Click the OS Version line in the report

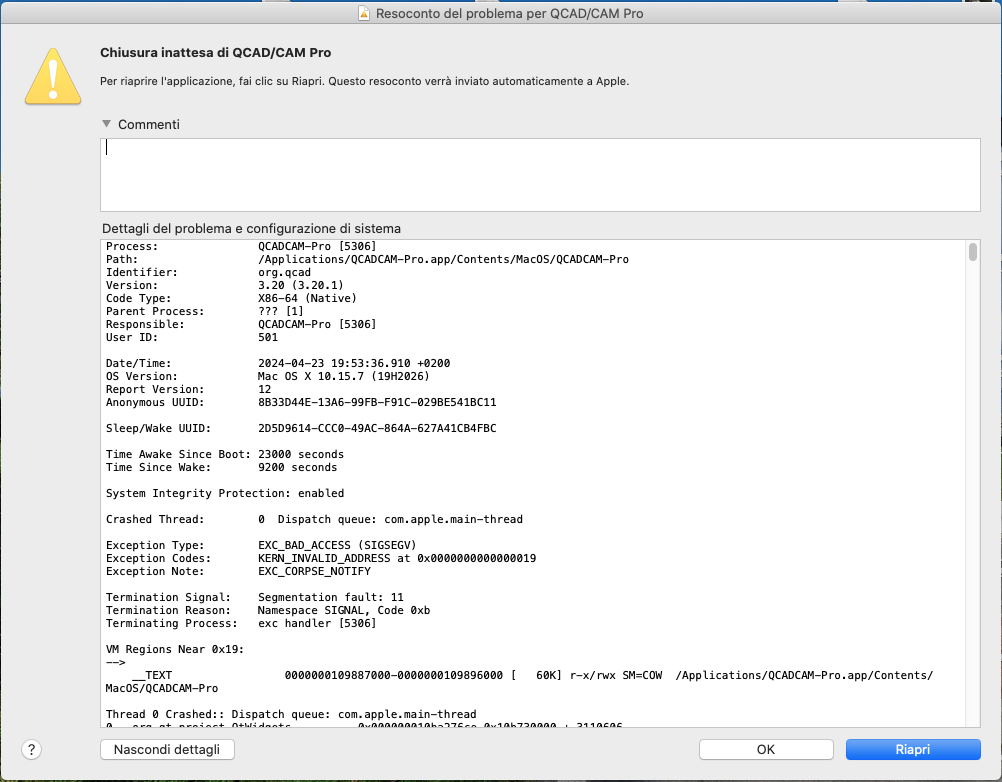click(x=290, y=376)
